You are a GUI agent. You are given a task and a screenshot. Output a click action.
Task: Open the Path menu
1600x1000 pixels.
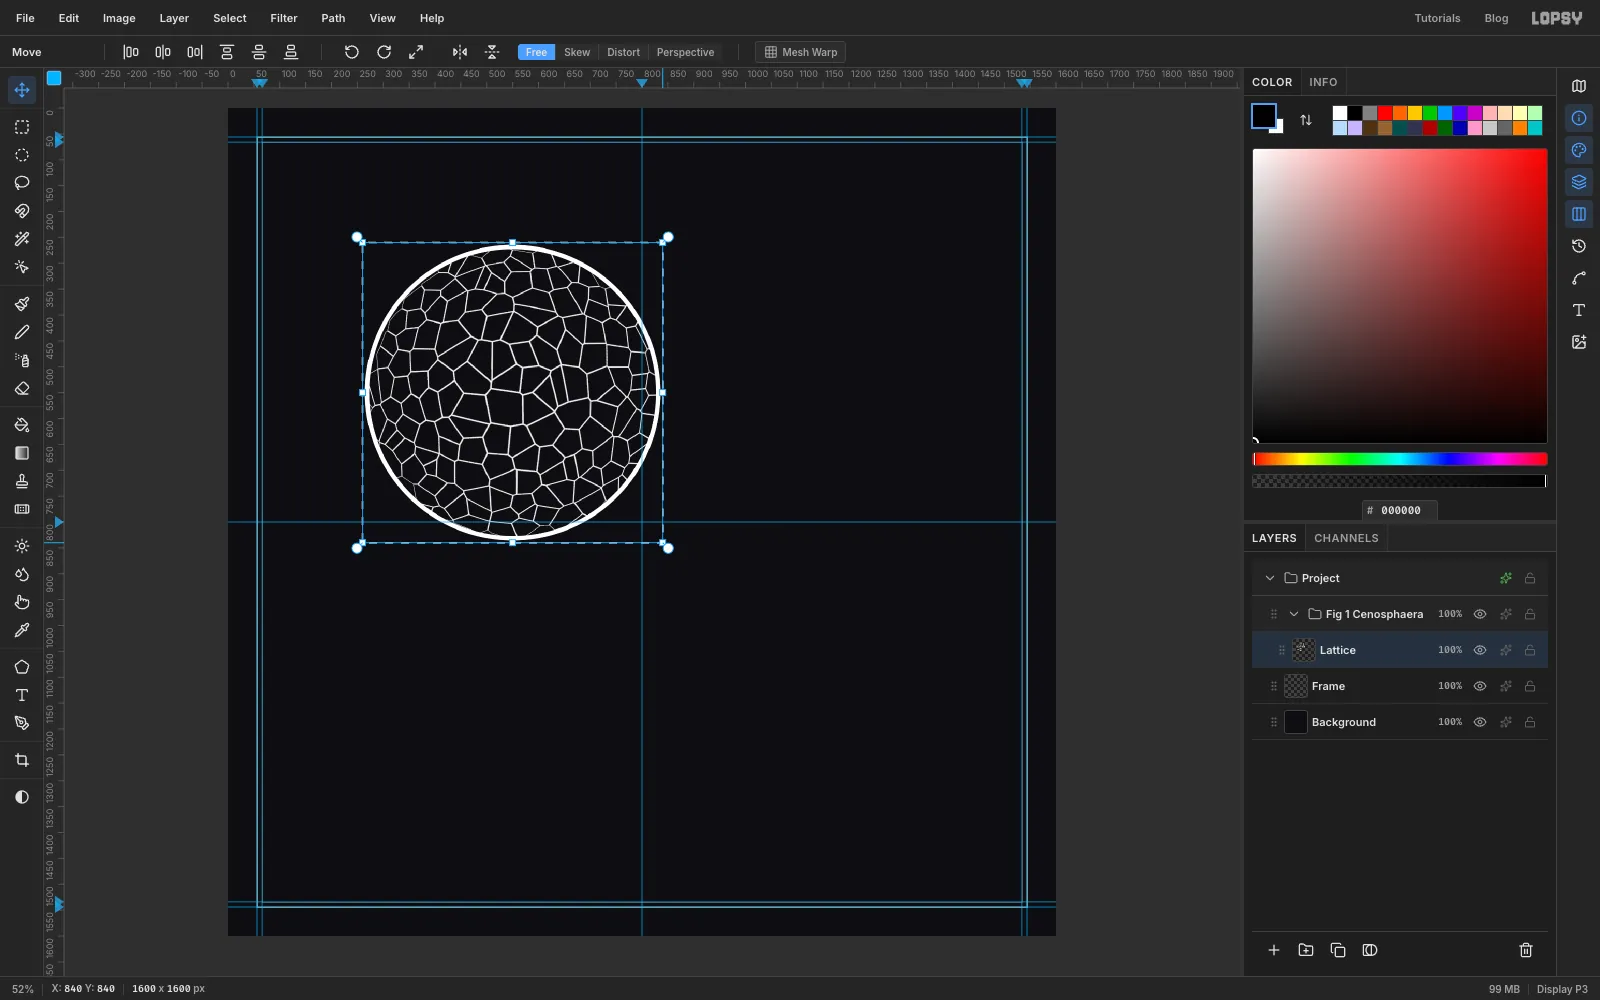[333, 18]
